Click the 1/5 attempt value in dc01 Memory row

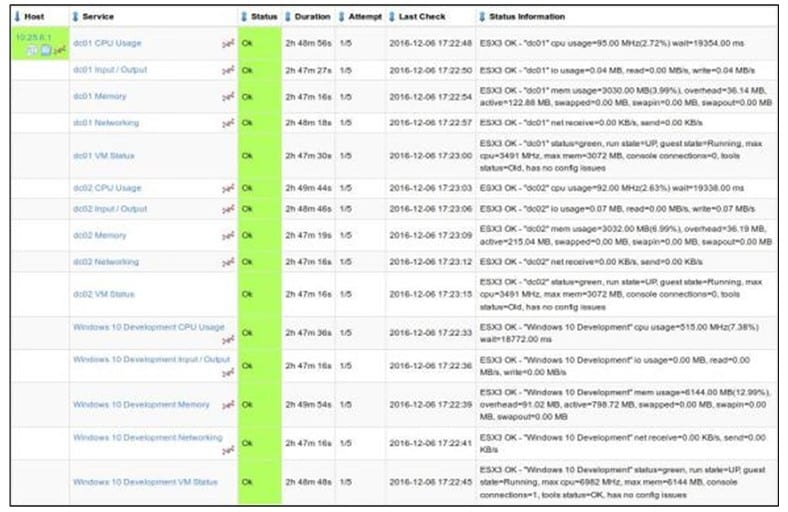point(345,96)
